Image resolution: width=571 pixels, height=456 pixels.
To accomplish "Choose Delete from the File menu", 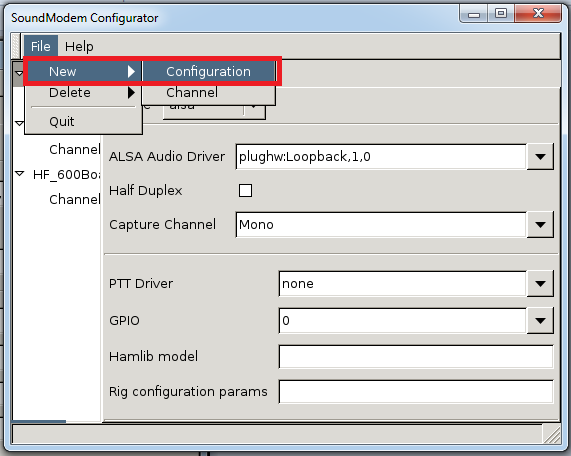I will coord(83,93).
